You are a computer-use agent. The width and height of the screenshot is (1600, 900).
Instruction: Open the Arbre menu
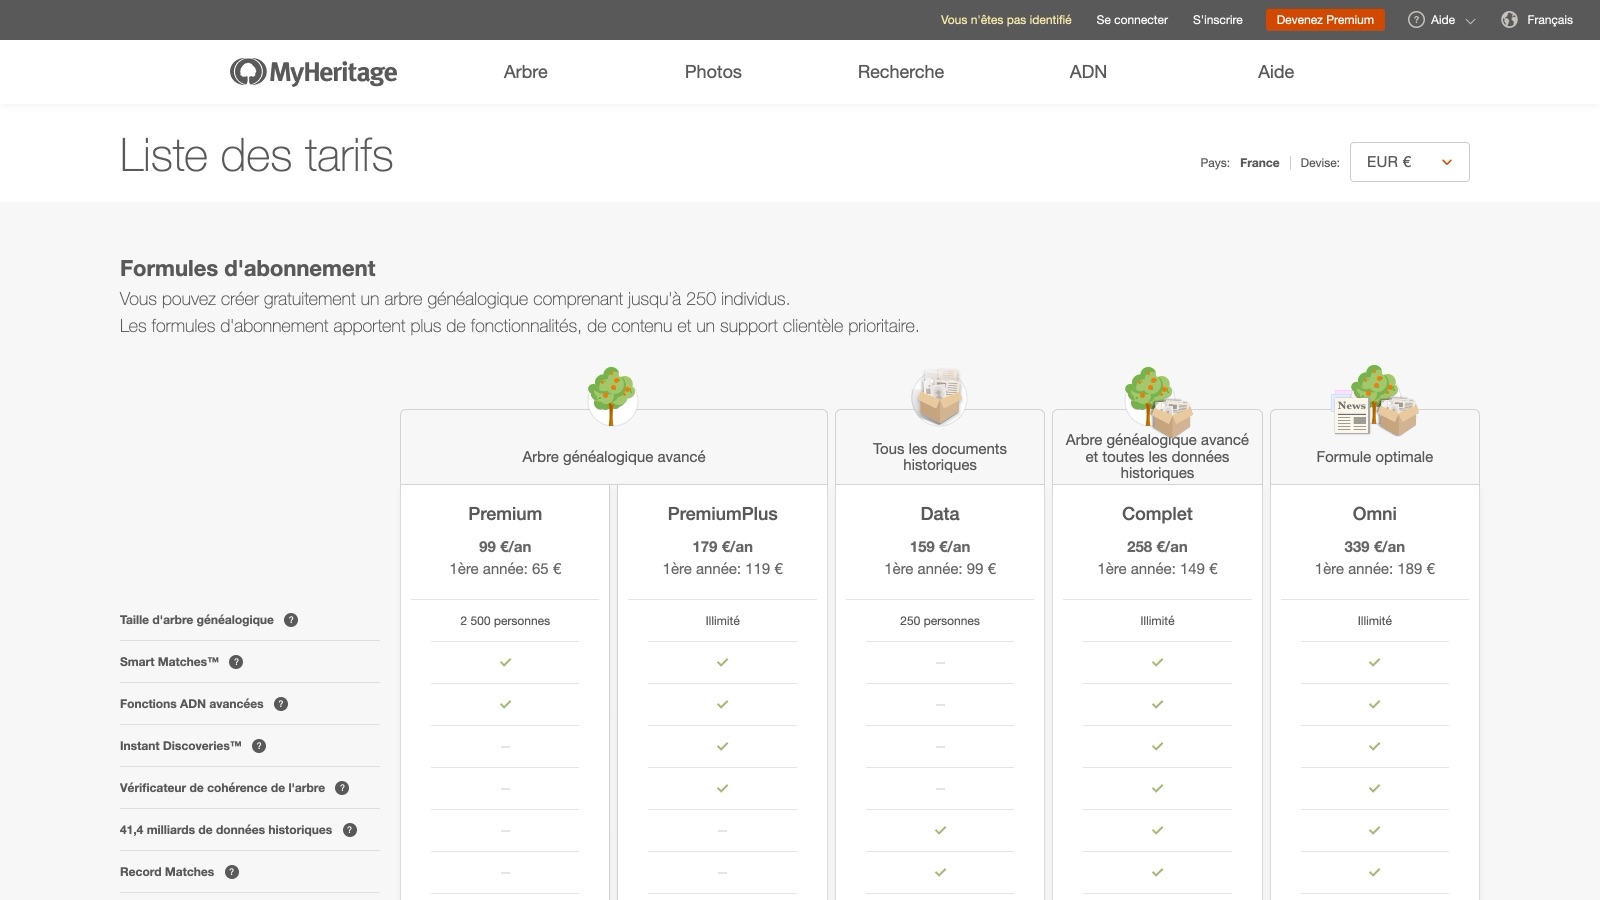click(525, 72)
